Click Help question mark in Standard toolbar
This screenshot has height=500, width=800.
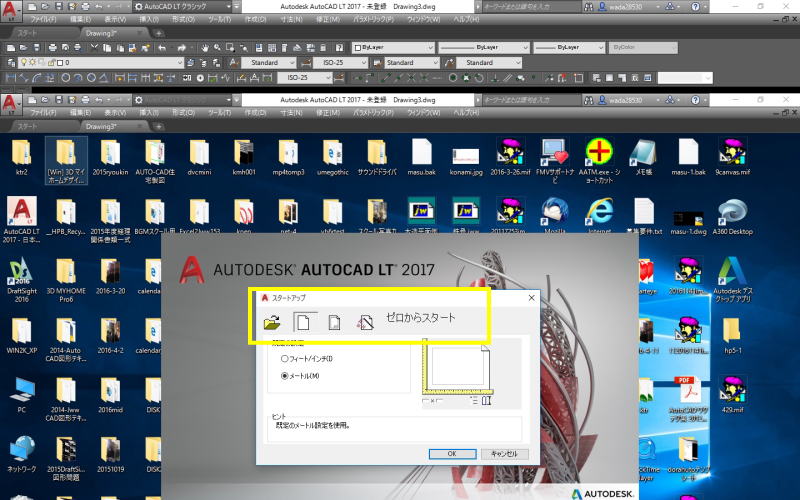coord(339,47)
